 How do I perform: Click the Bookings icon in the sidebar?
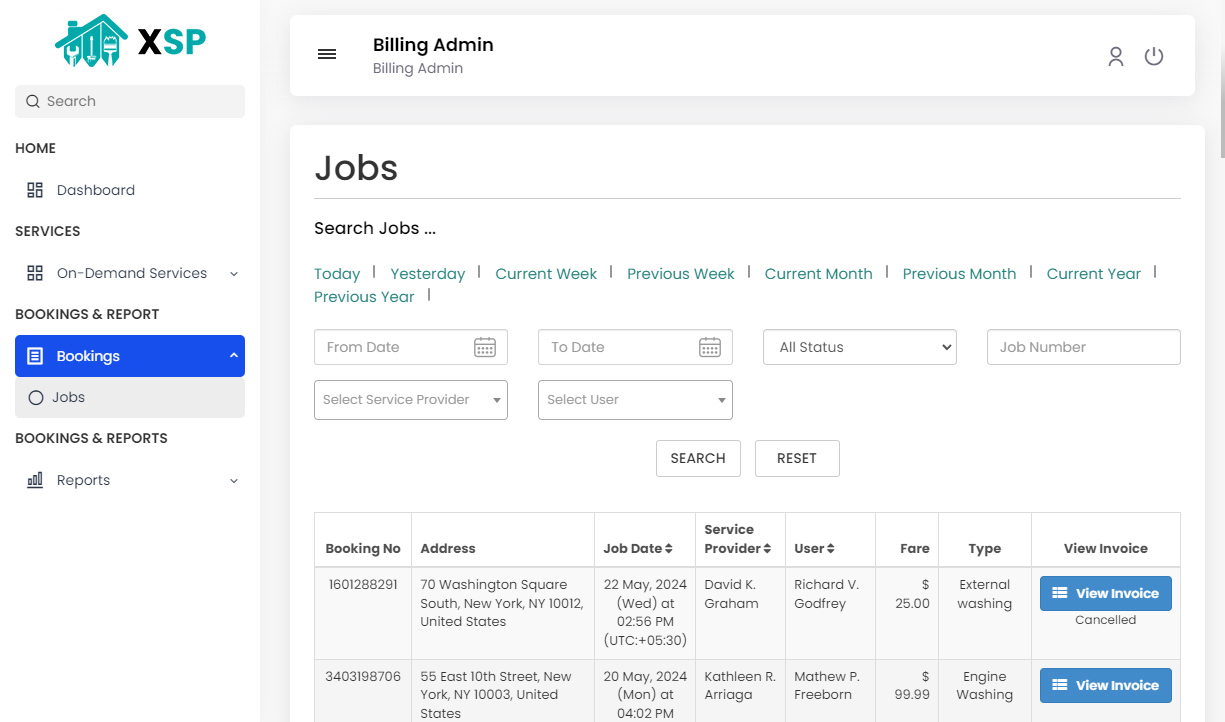pos(36,355)
